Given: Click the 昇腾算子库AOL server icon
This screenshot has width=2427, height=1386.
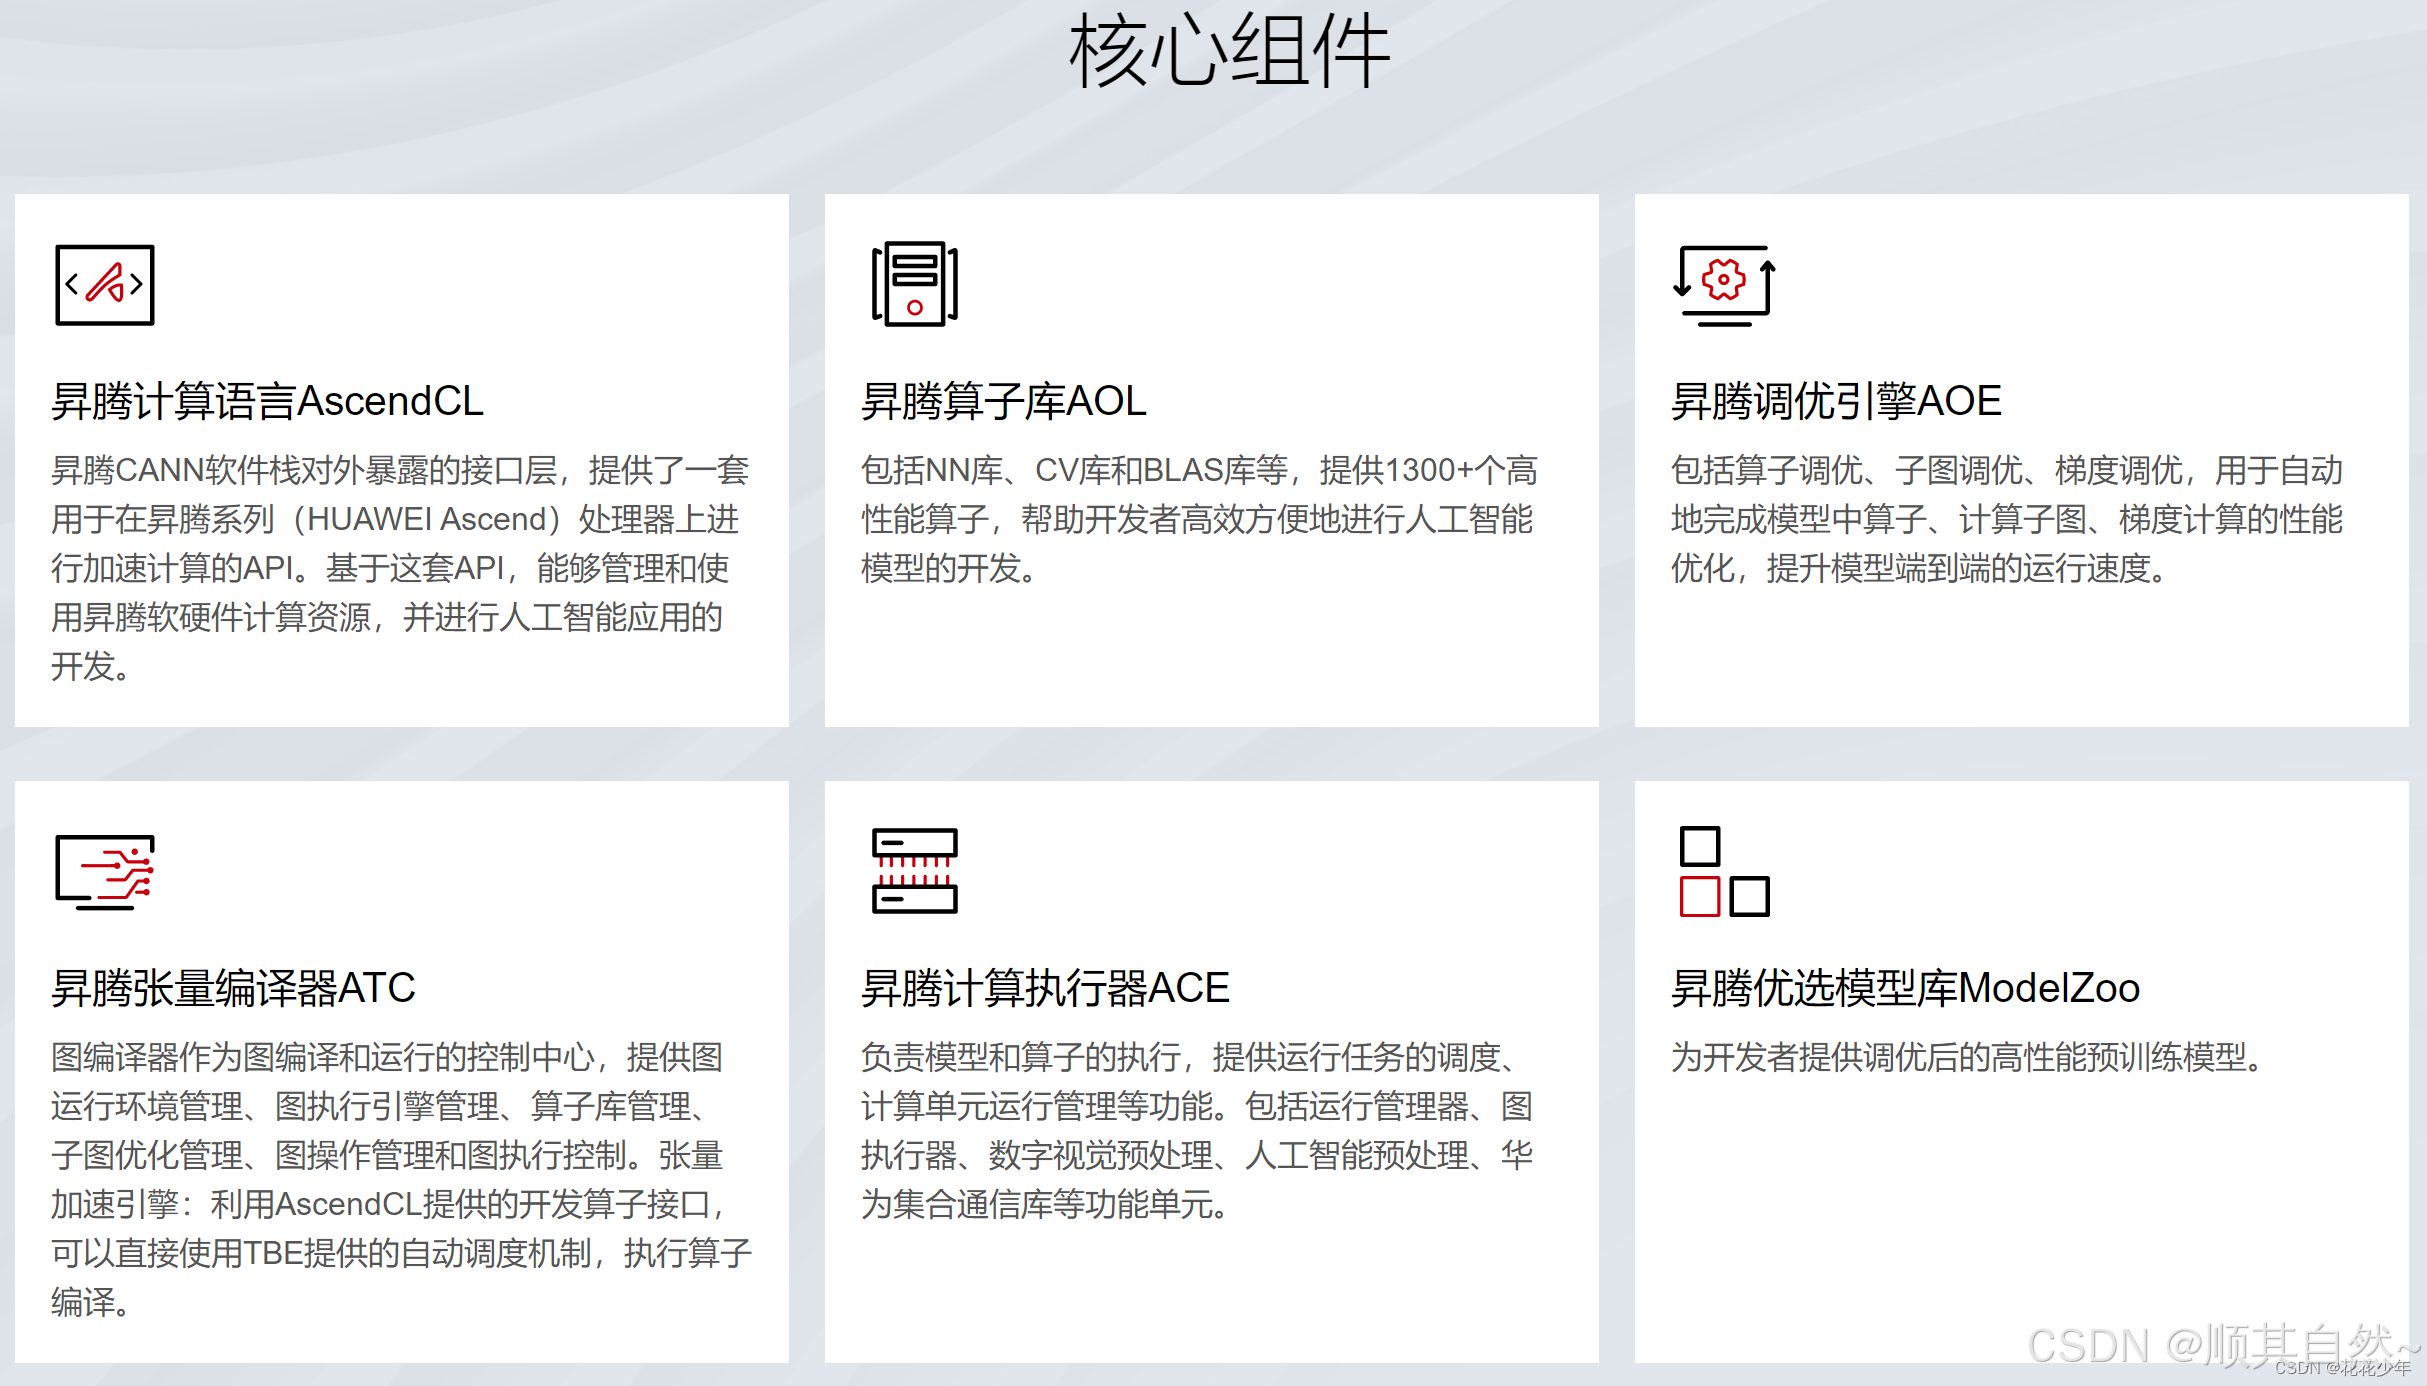Looking at the screenshot, I should [913, 285].
